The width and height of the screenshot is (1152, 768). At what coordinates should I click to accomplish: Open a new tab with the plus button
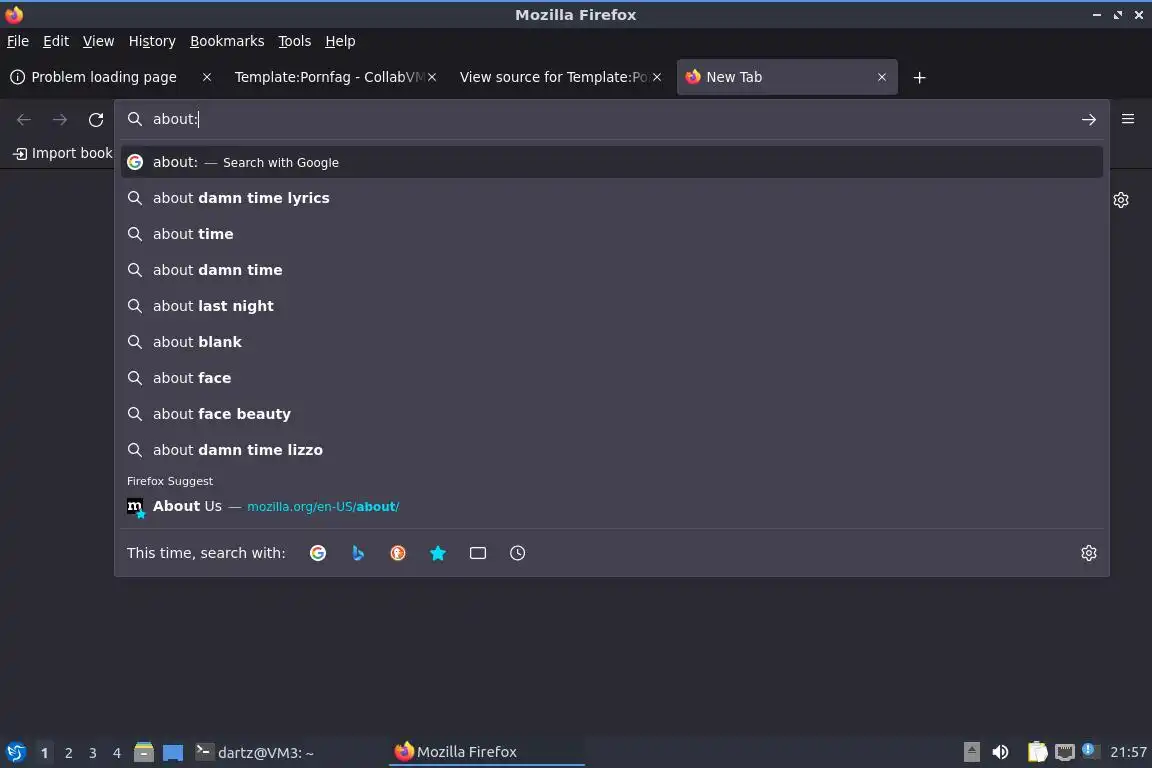pos(919,77)
